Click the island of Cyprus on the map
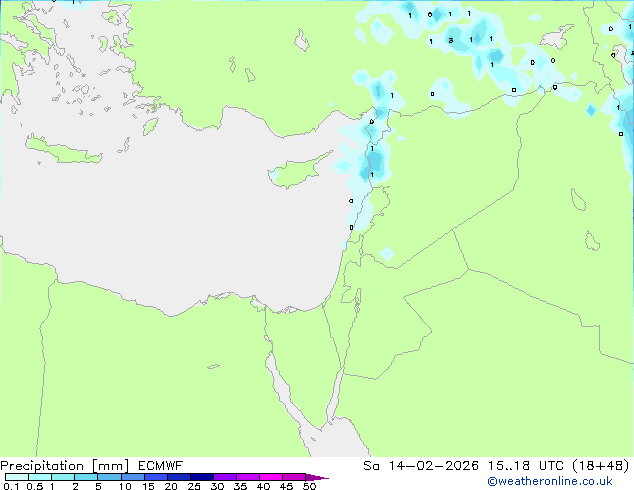Screen dimensions: 634x490 pos(297,172)
